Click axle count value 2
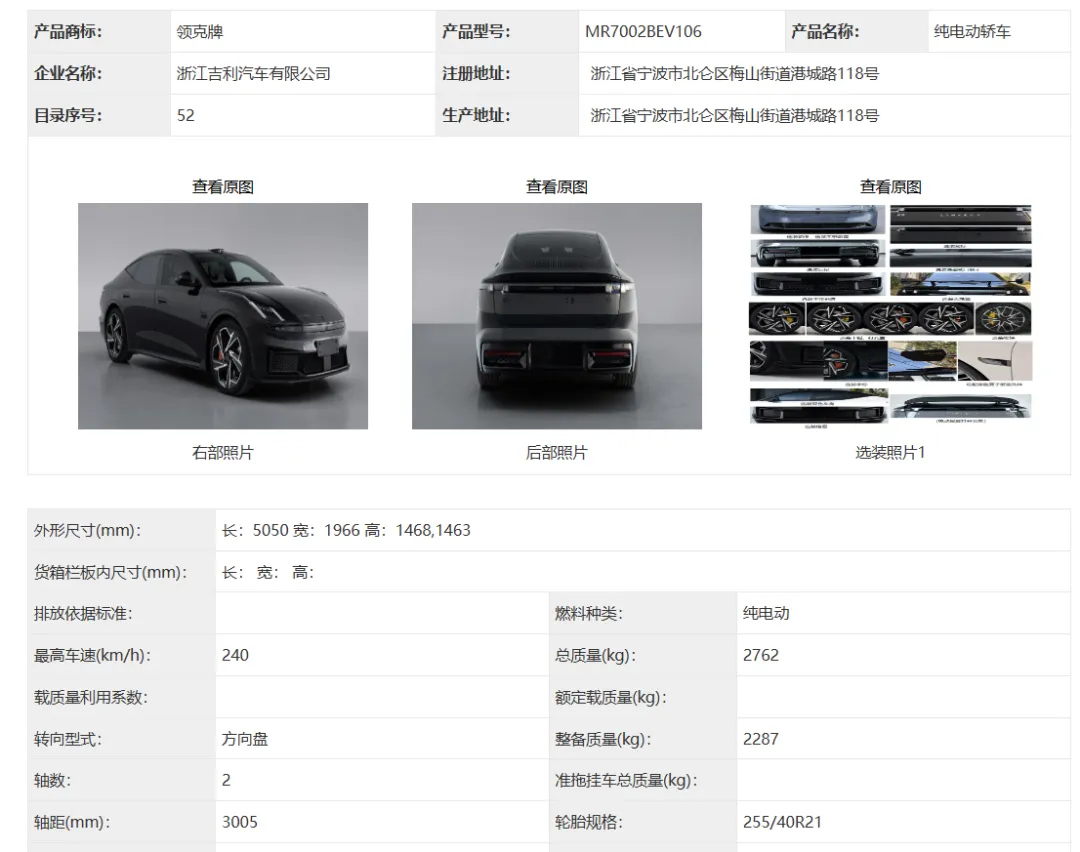Screen dimensions: 1080x852 (x=226, y=781)
